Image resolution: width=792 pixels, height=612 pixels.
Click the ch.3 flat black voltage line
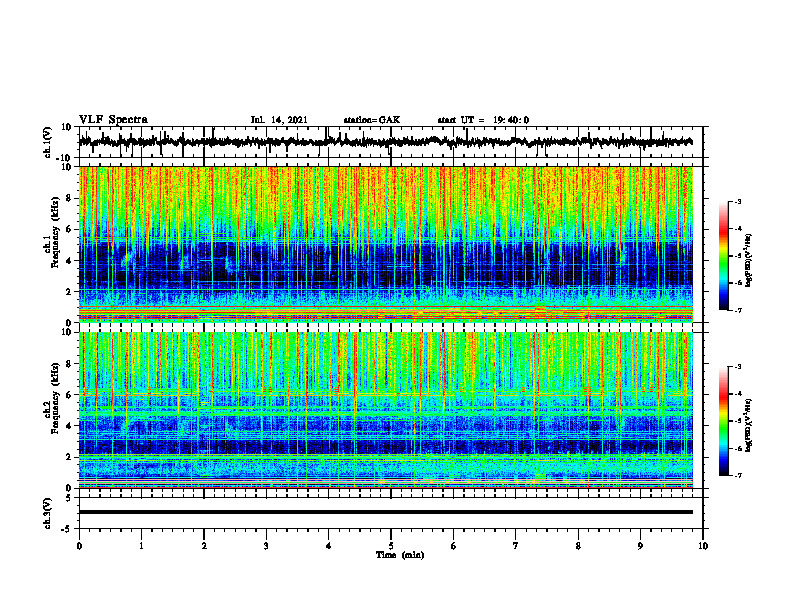click(386, 512)
